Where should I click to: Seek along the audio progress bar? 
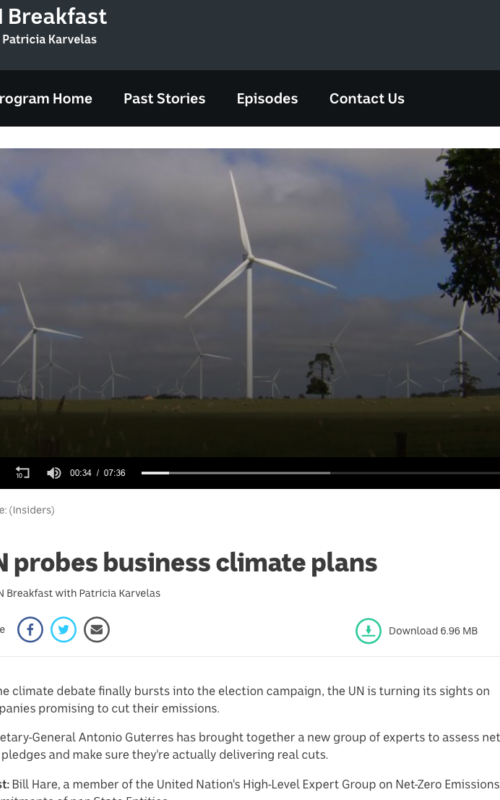[320, 473]
